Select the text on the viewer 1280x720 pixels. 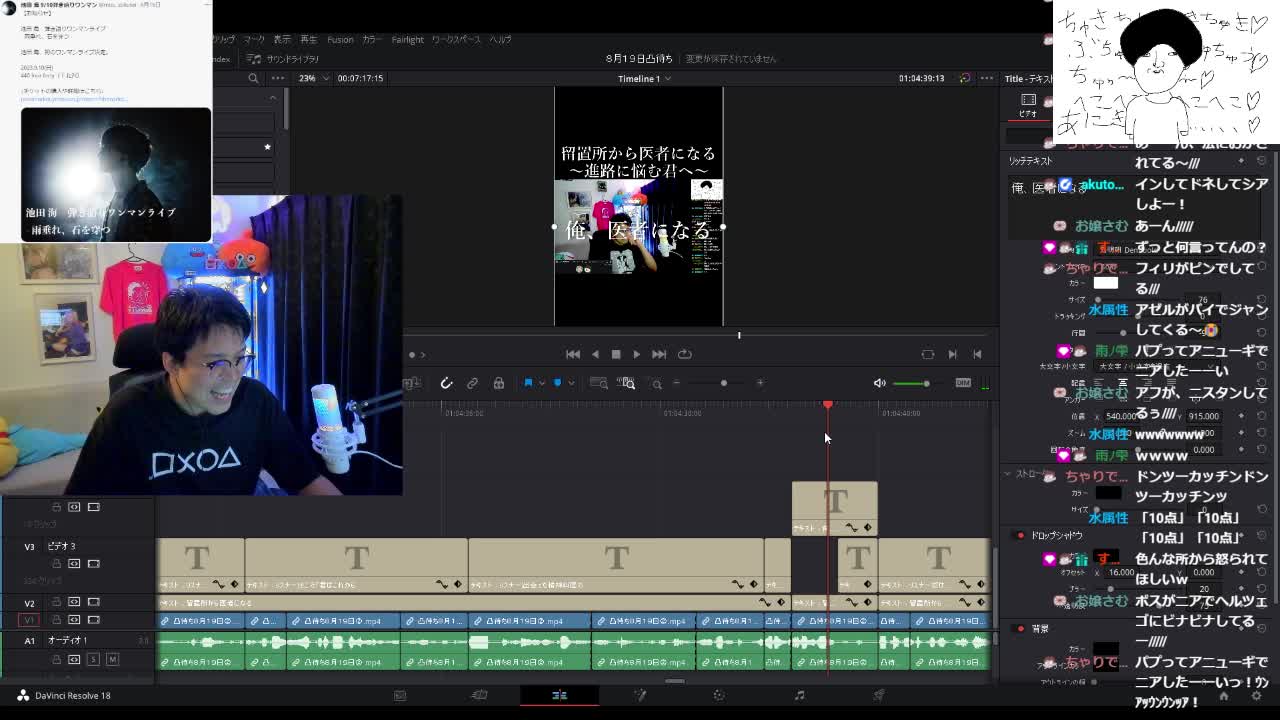(638, 229)
